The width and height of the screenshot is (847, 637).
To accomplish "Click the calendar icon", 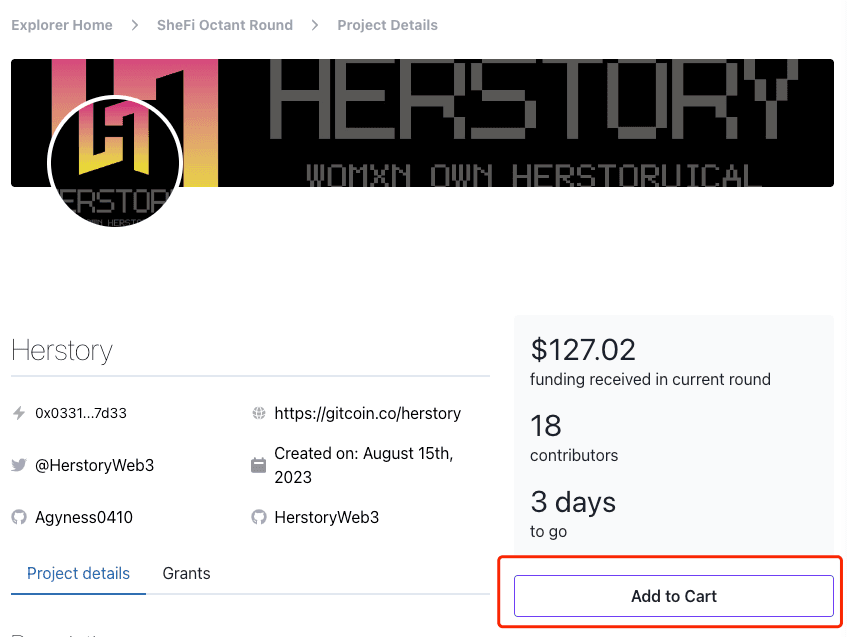I will [259, 465].
